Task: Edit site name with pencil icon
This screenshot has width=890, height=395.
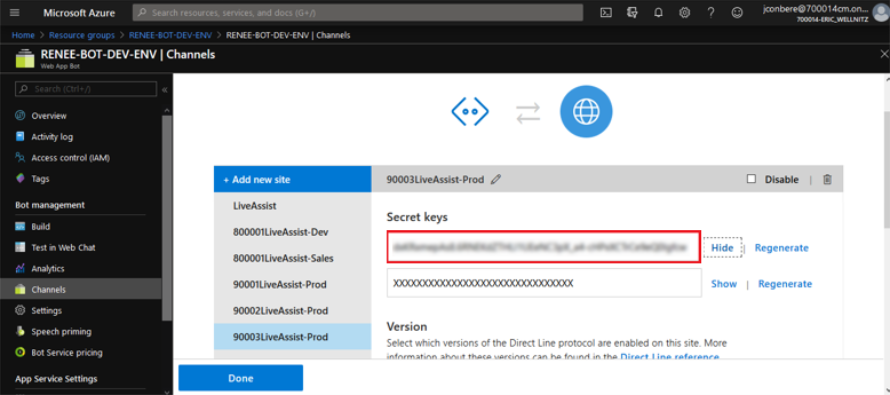Action: [496, 179]
